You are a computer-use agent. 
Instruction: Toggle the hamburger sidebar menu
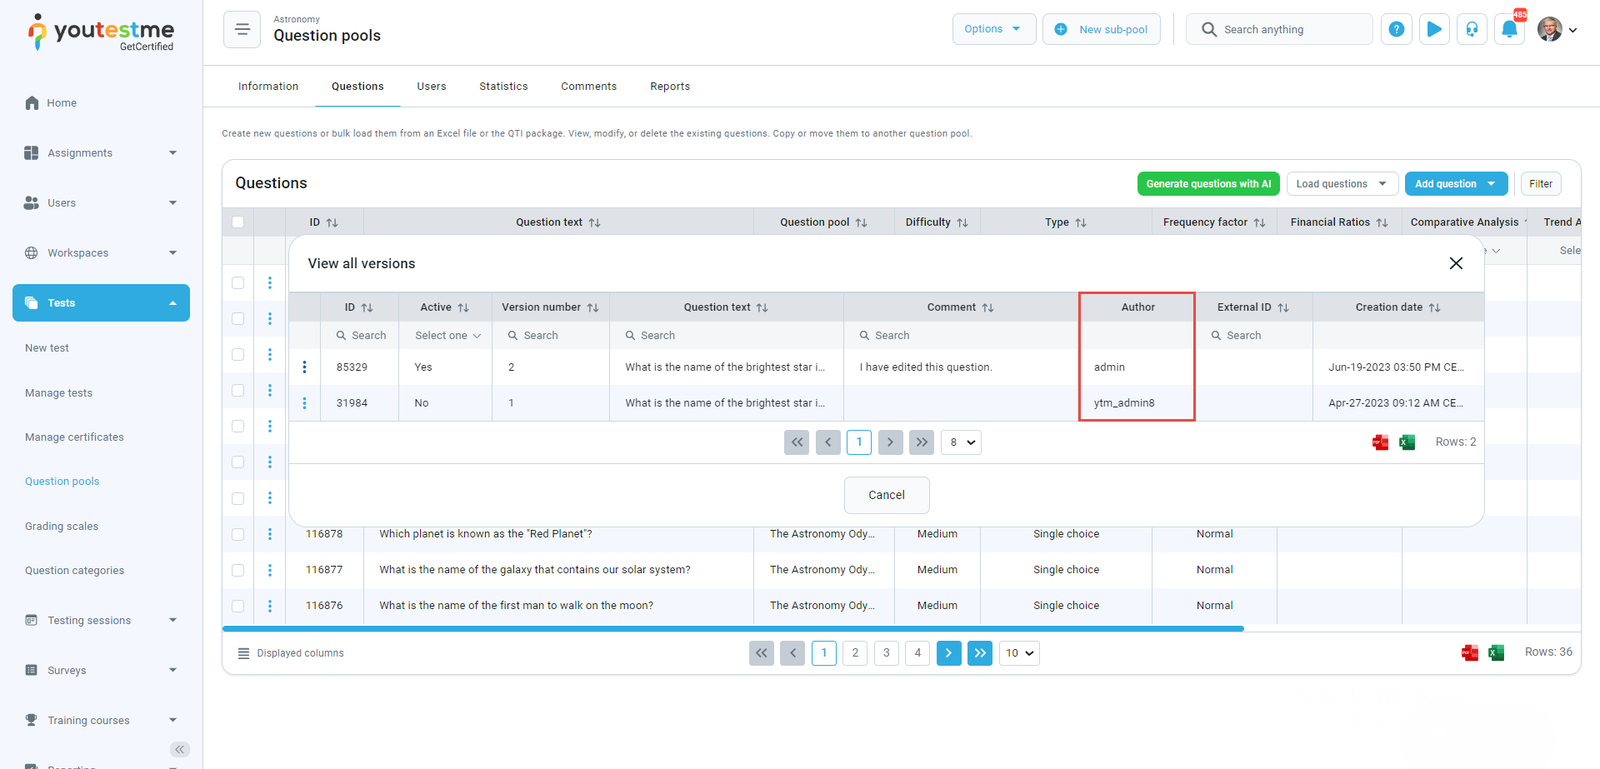242,30
